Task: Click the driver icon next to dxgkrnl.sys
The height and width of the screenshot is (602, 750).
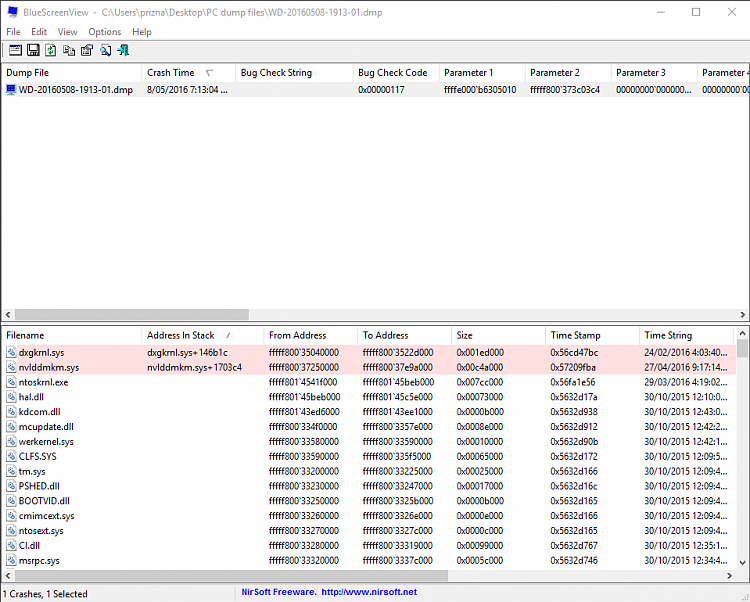Action: (x=11, y=352)
